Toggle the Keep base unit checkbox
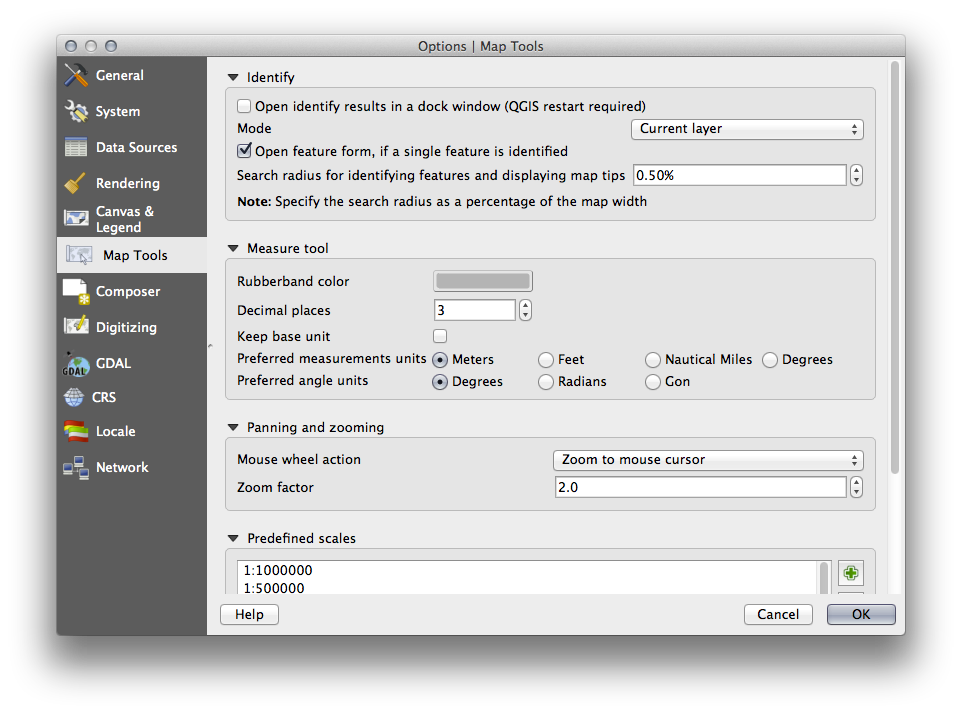 click(x=440, y=337)
